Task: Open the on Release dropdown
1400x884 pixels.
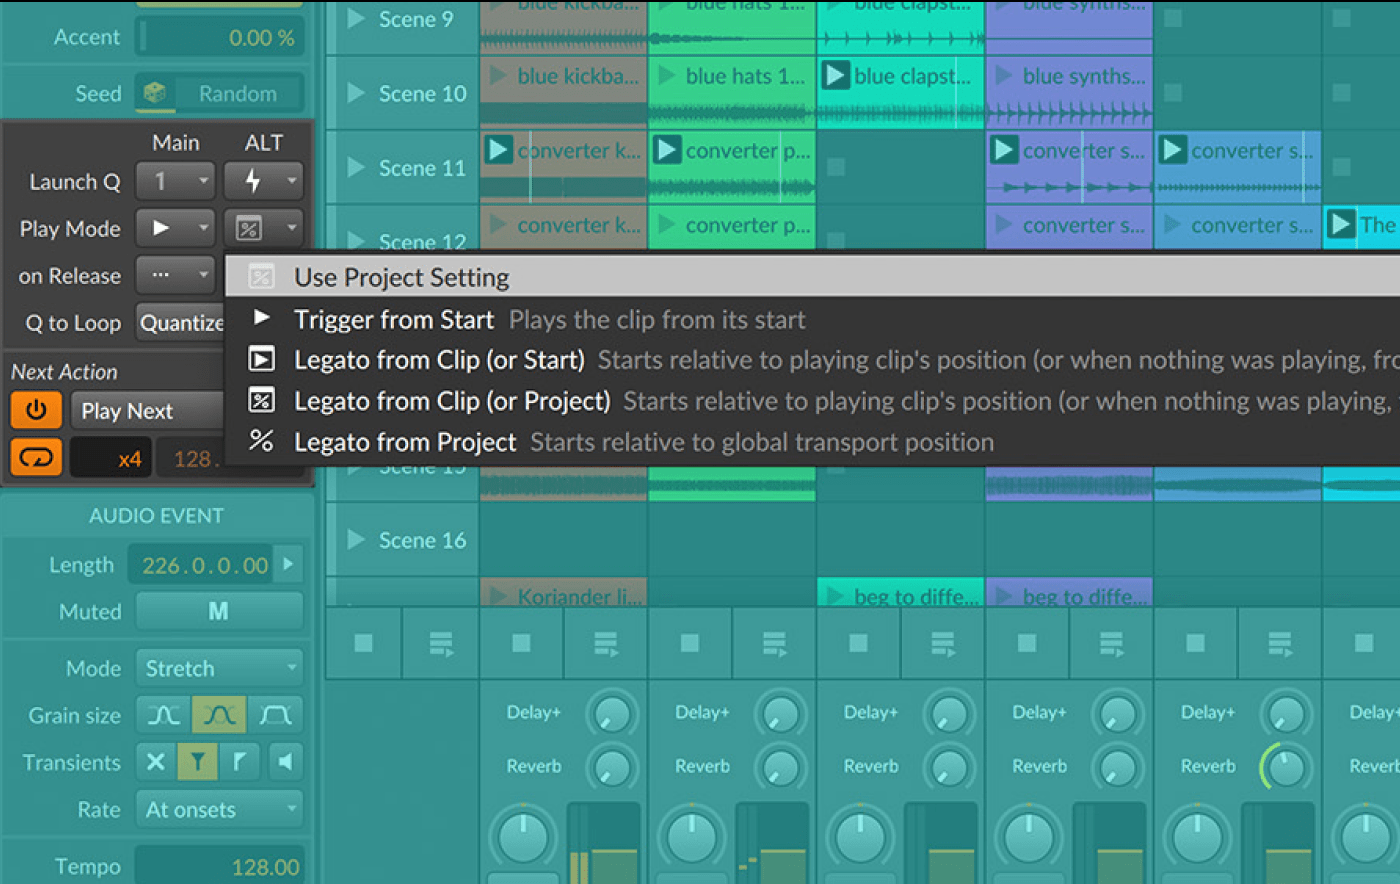Action: (175, 275)
